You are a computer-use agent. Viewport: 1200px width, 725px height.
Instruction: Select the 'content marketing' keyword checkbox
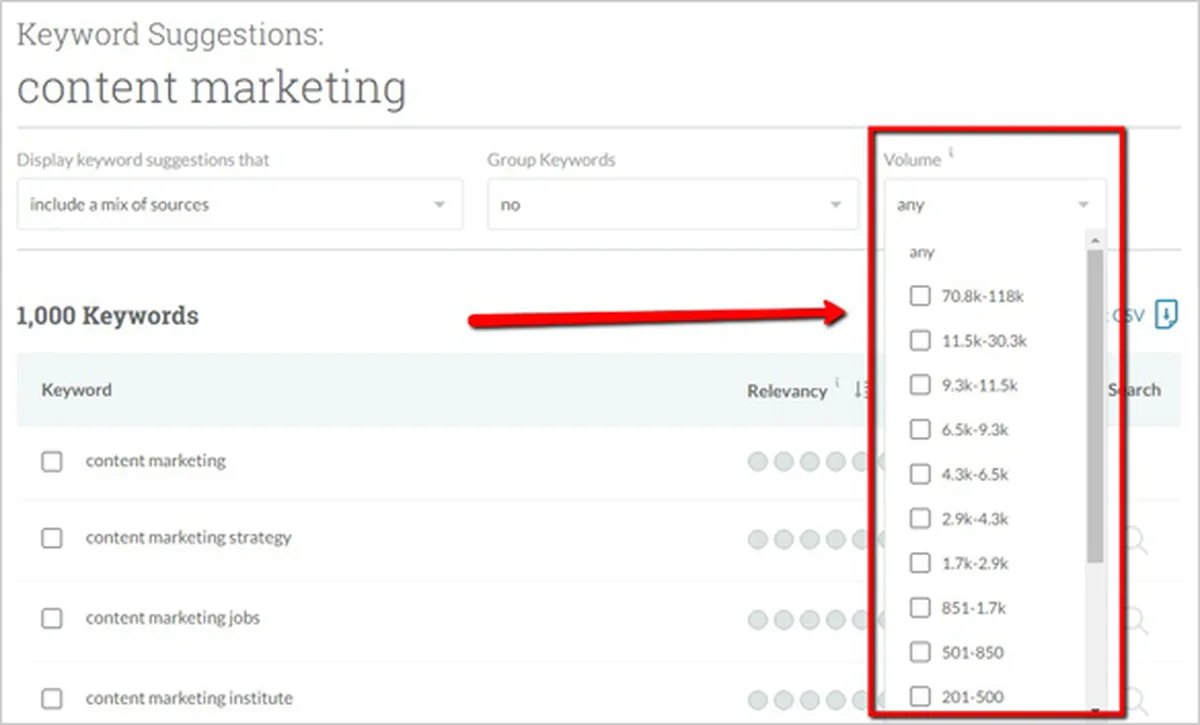pyautogui.click(x=52, y=461)
